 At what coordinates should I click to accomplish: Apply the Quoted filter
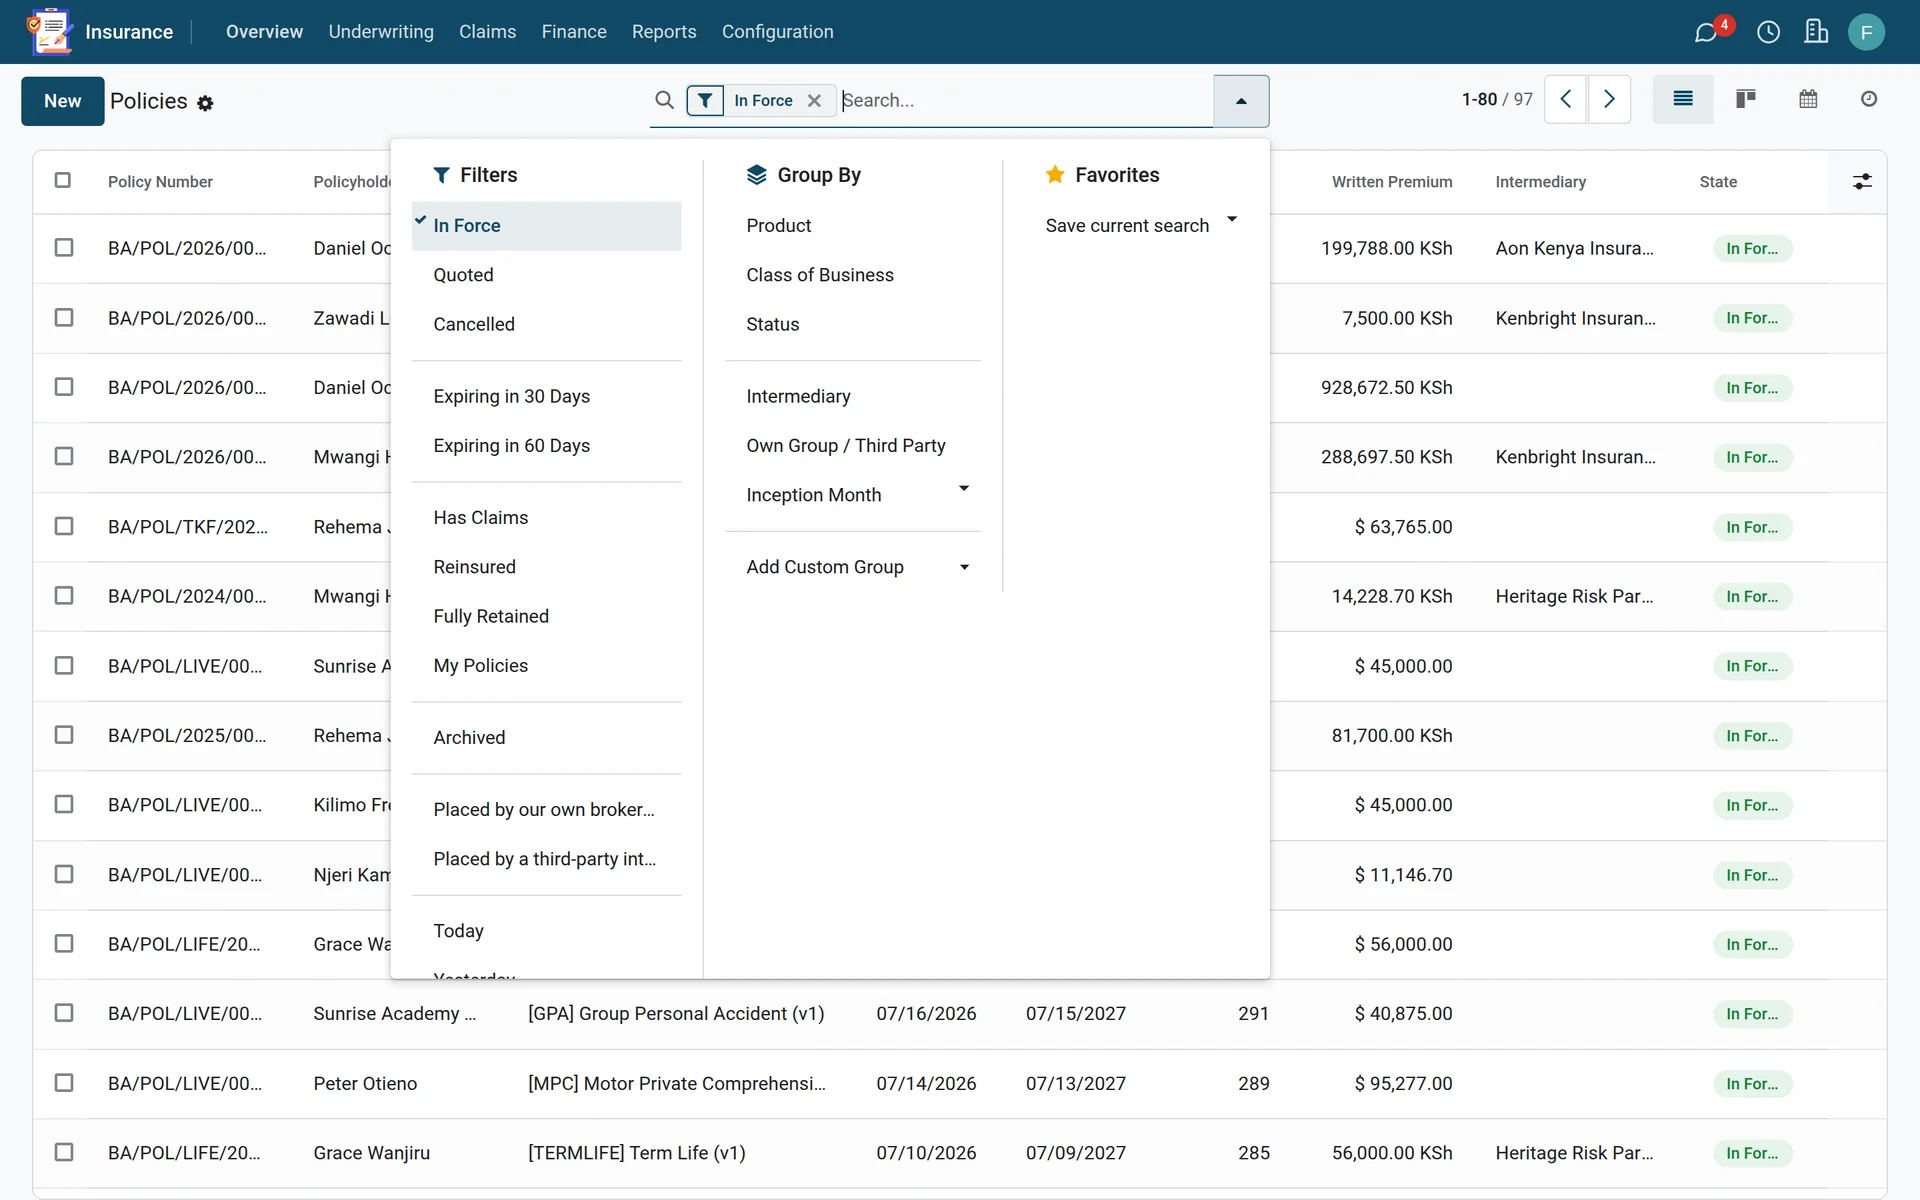[546, 275]
